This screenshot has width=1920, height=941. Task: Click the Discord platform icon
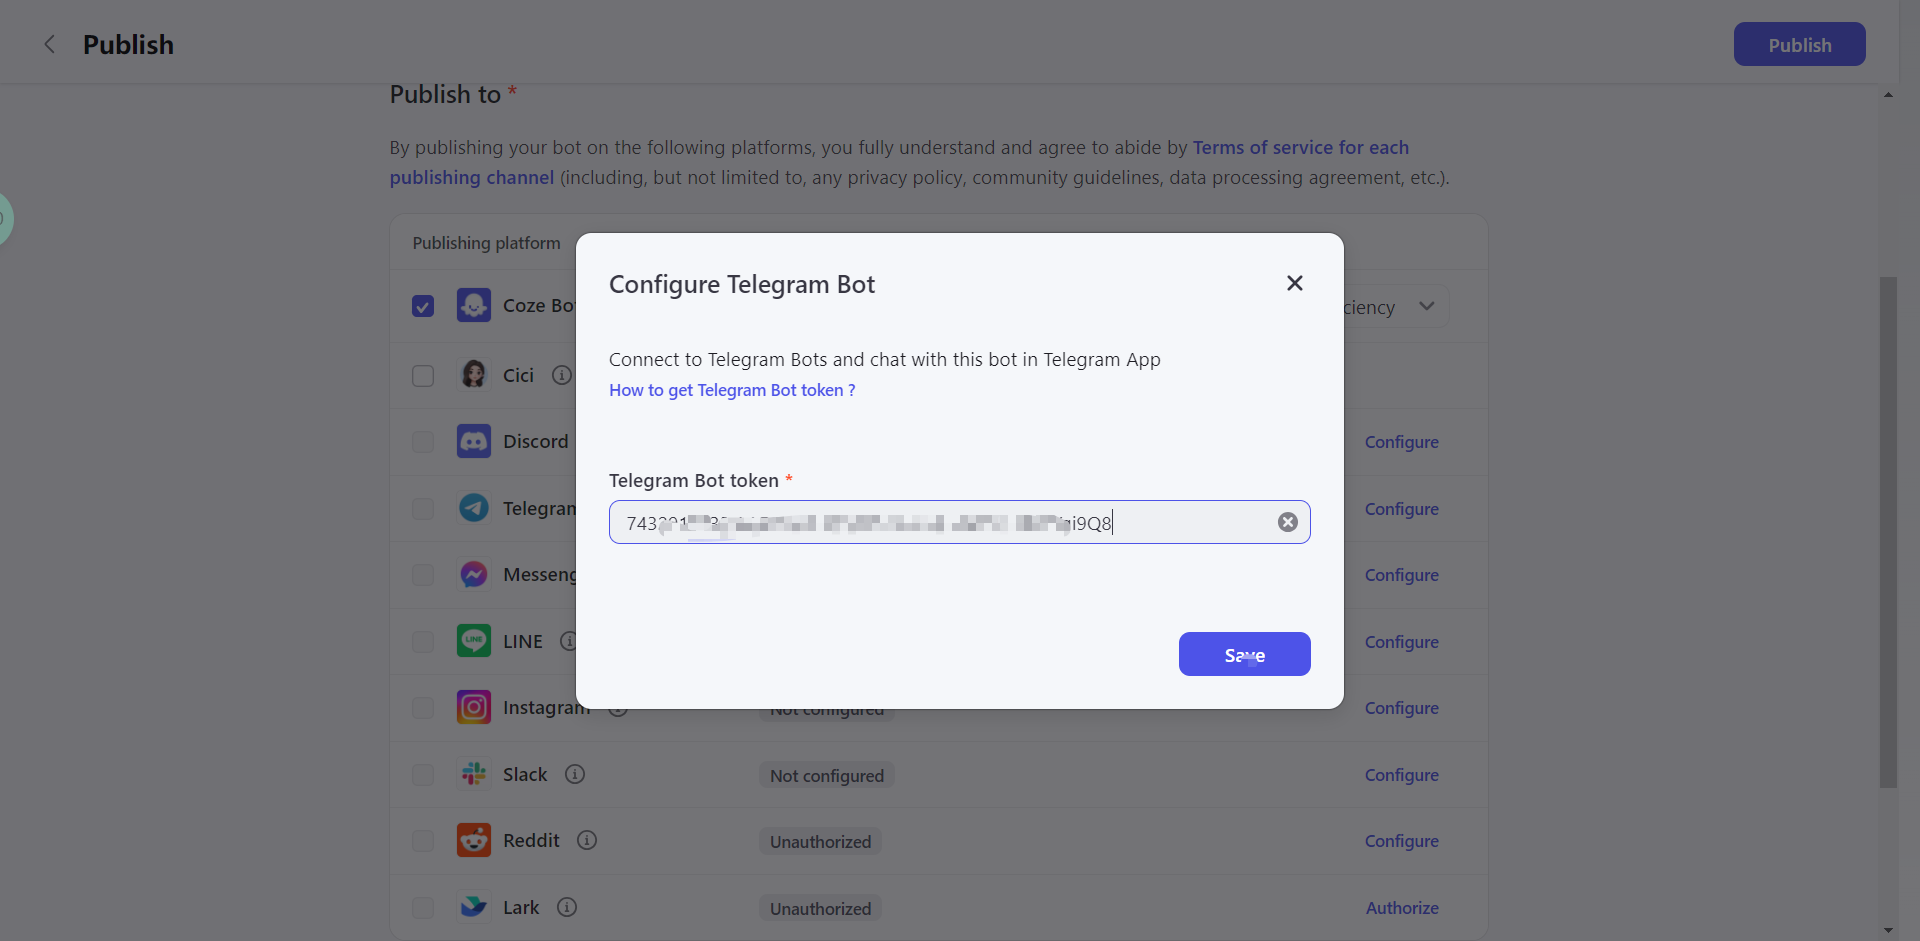pyautogui.click(x=474, y=441)
